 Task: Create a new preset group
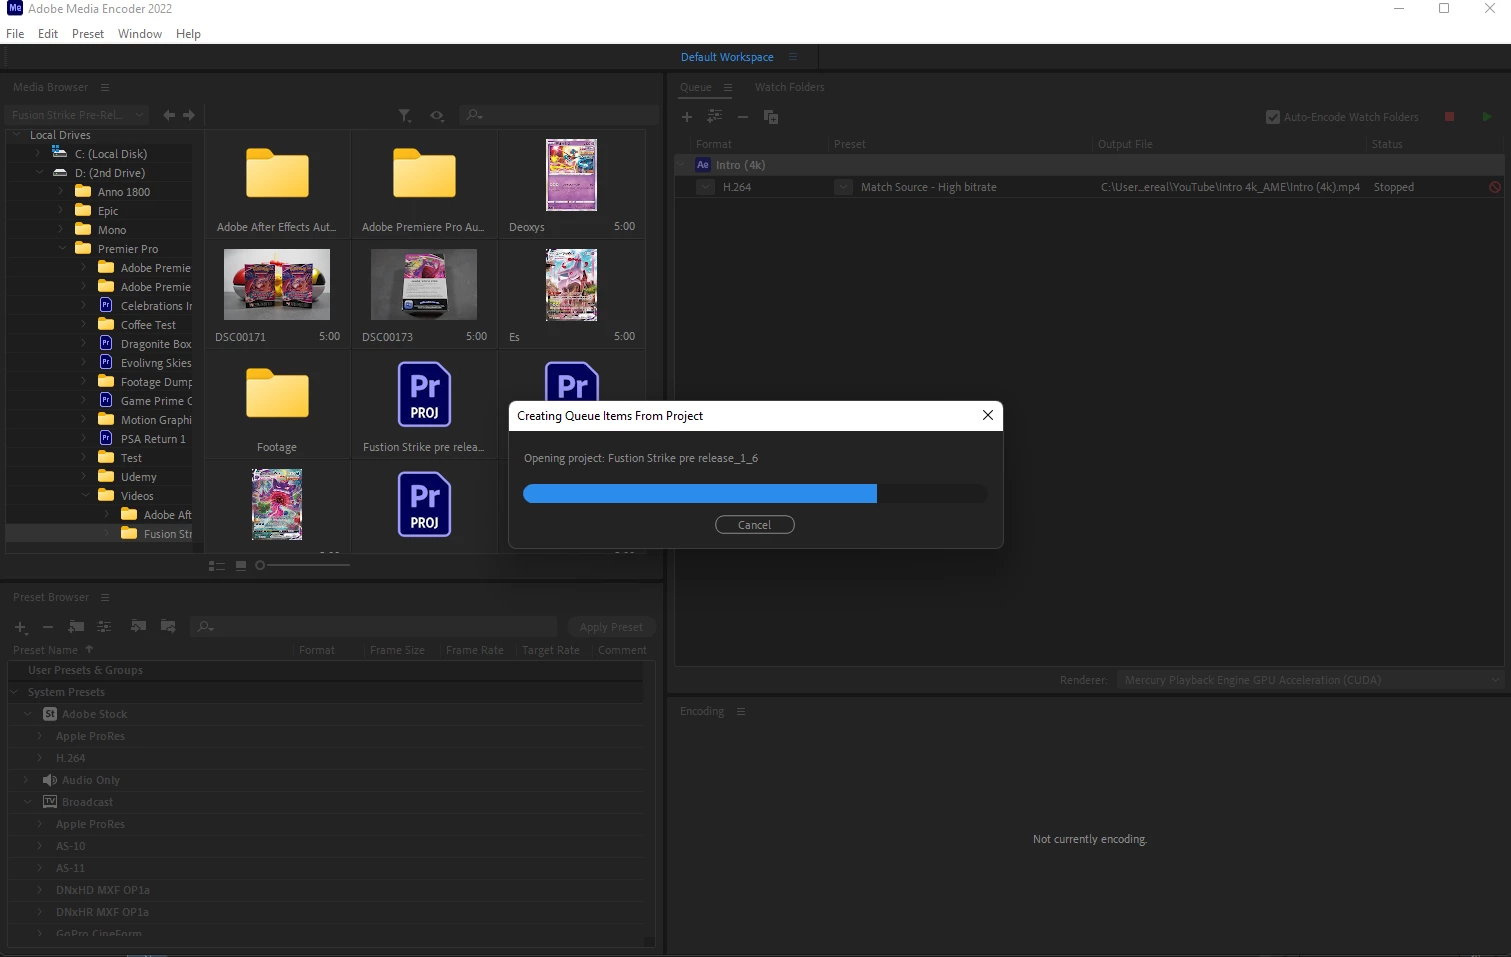coord(76,627)
